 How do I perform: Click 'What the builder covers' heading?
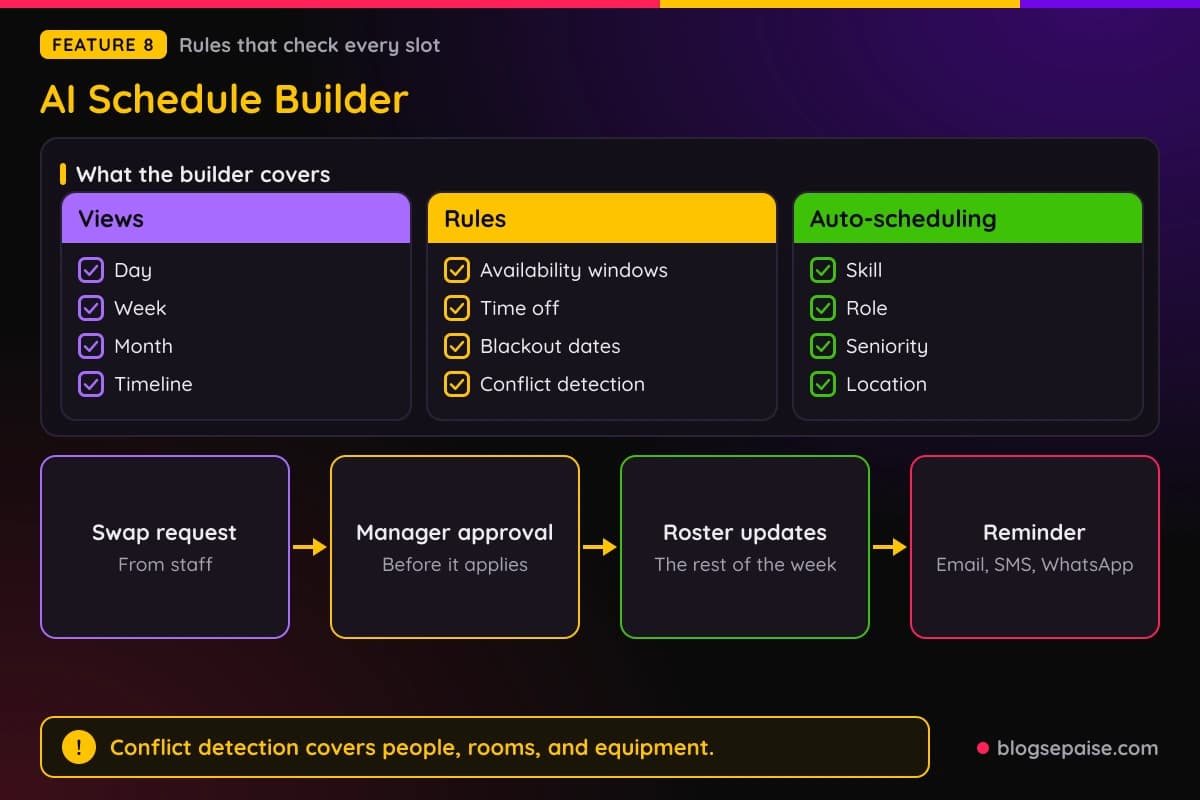click(x=203, y=174)
